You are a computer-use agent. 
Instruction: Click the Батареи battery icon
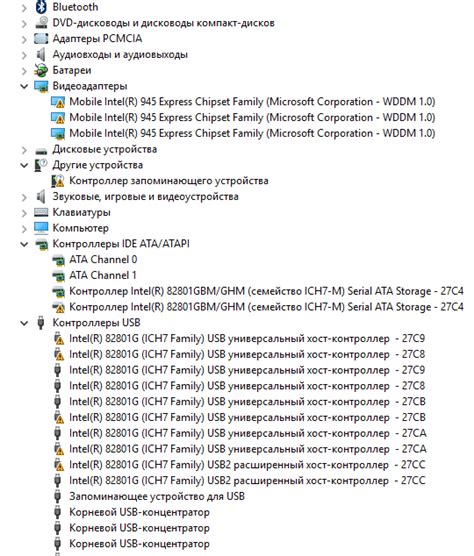click(x=41, y=70)
